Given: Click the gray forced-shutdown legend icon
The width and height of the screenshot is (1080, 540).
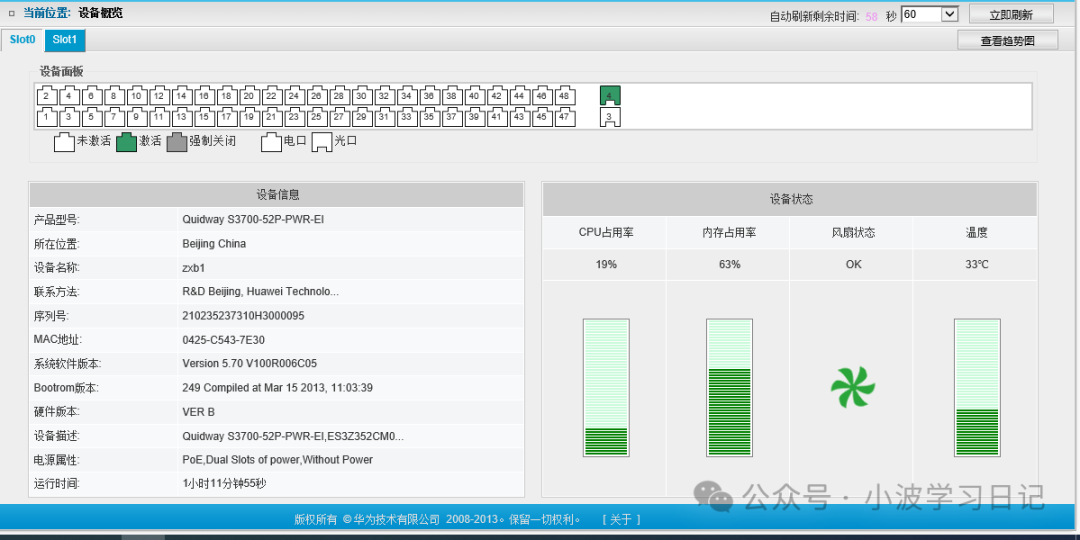Looking at the screenshot, I should (177, 142).
